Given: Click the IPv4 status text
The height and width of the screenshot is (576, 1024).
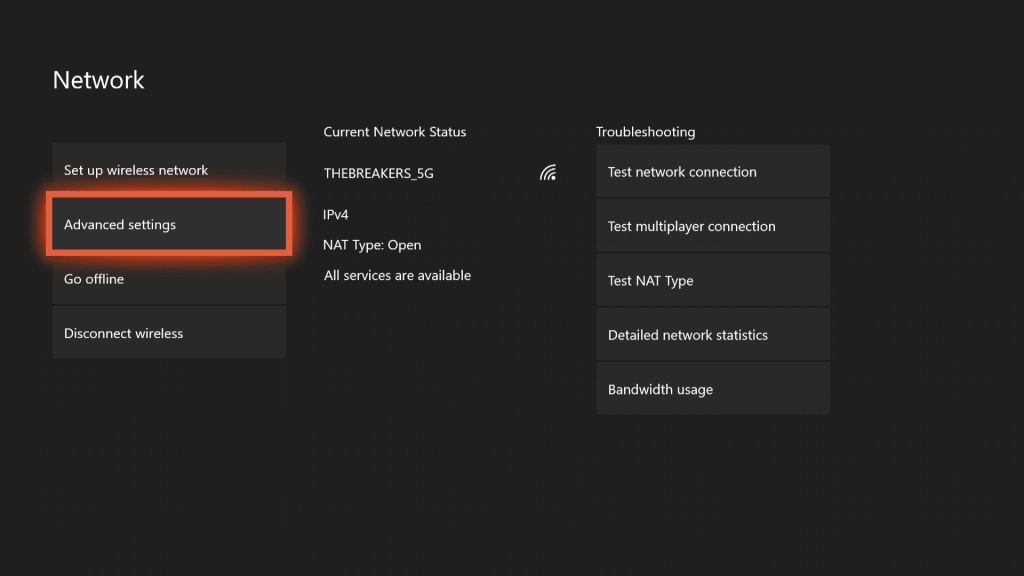Looking at the screenshot, I should click(x=336, y=214).
